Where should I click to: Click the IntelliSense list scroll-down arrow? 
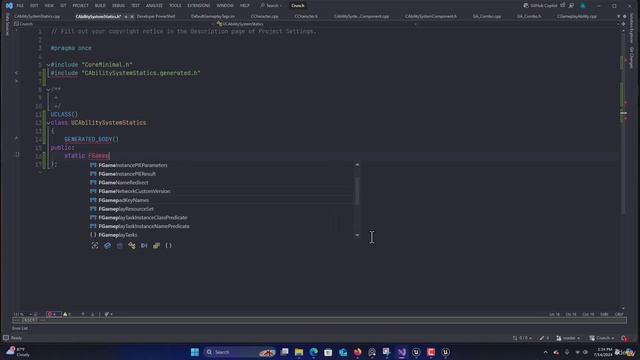pyautogui.click(x=357, y=235)
